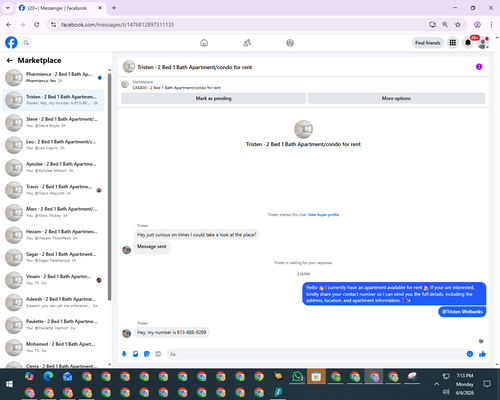The image size is (500, 400).
Task: Open the Paulette conversation
Action: (x=53, y=325)
